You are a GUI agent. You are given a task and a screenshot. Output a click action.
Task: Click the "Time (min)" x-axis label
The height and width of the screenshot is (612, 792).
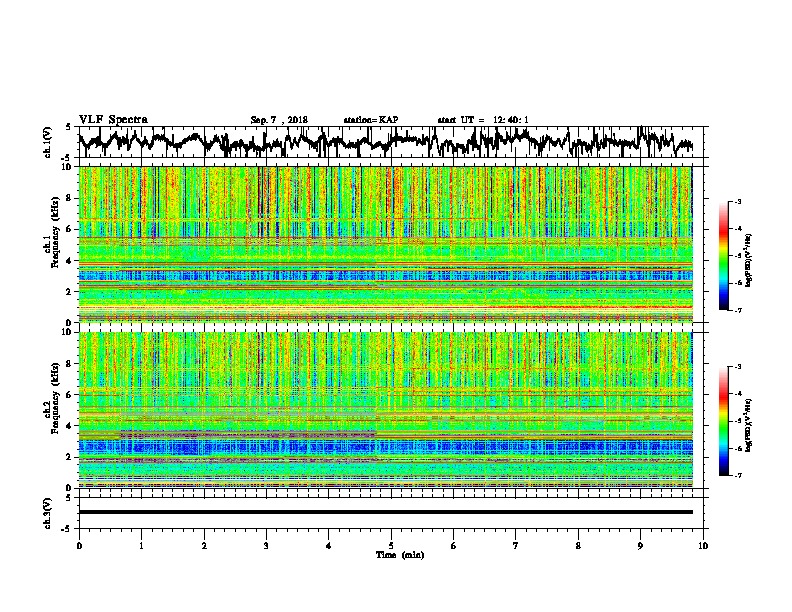tap(400, 555)
